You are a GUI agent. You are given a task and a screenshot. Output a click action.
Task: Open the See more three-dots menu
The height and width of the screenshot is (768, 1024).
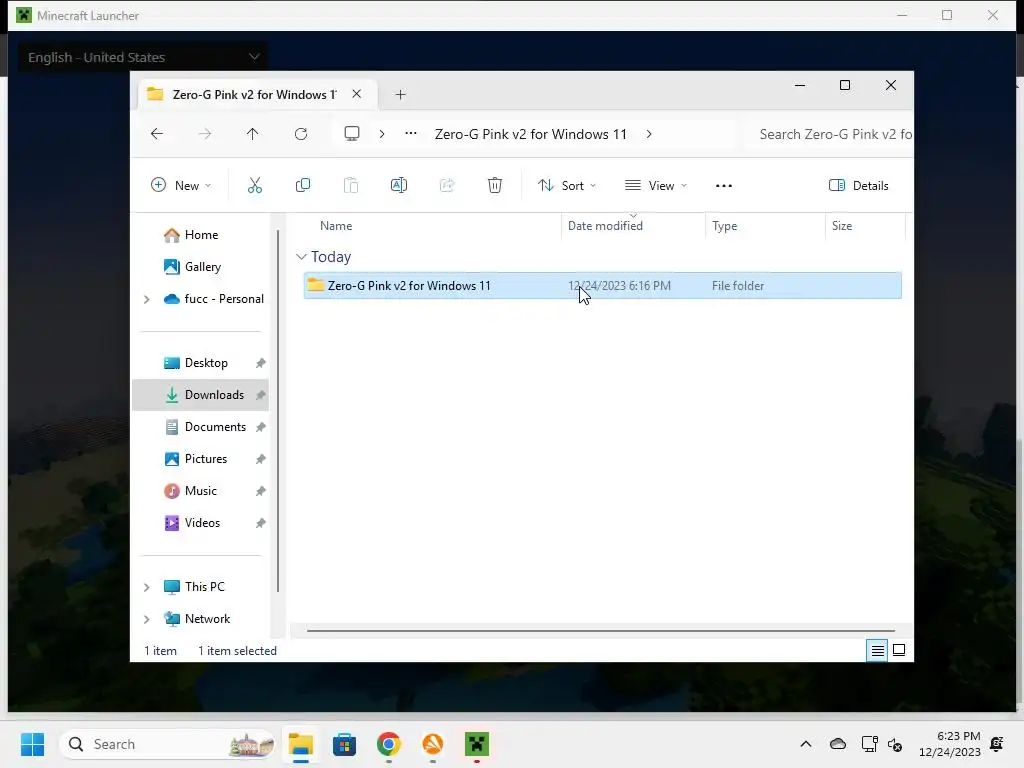[724, 185]
